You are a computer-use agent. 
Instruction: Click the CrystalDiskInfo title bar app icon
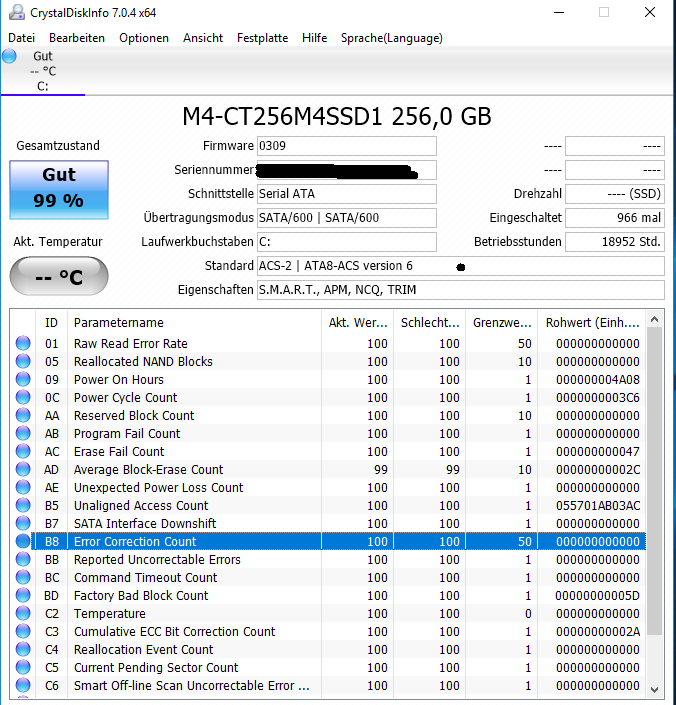[17, 12]
